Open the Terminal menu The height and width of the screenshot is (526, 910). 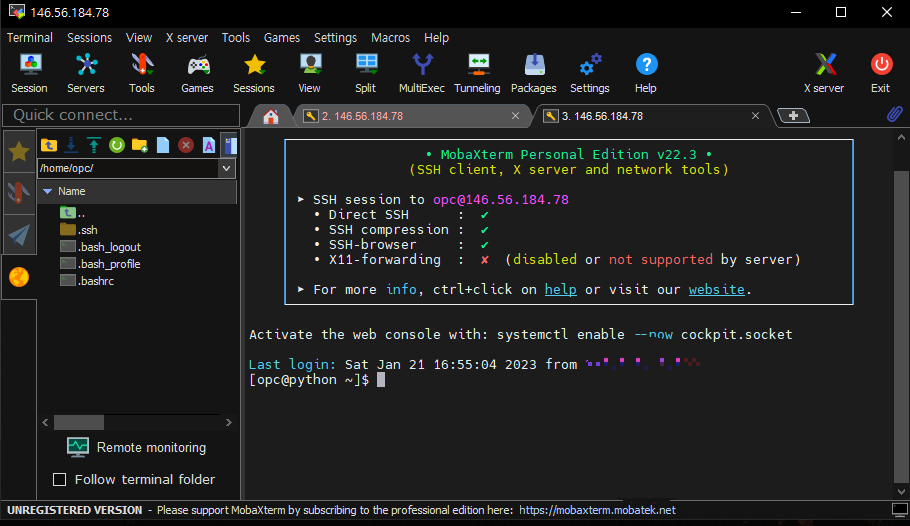(30, 38)
